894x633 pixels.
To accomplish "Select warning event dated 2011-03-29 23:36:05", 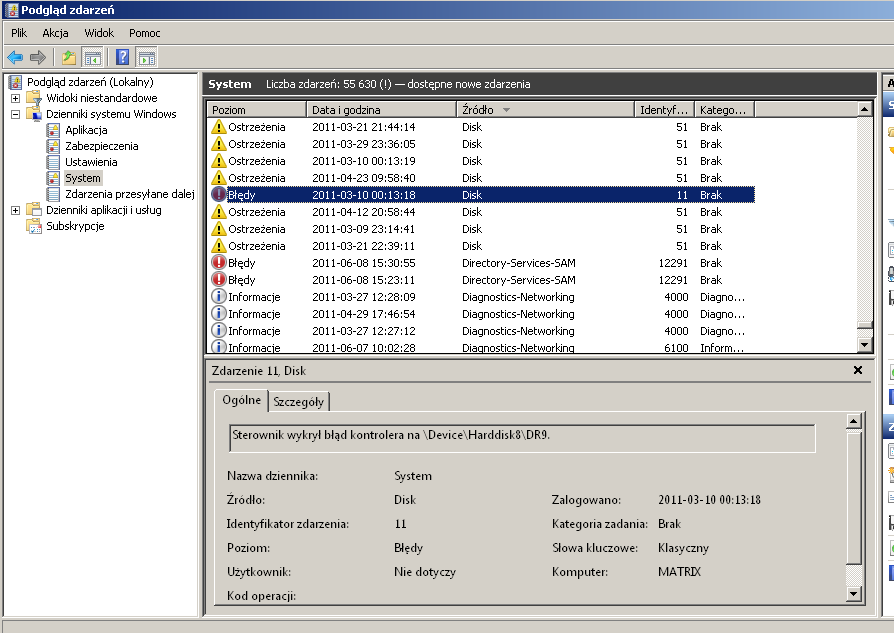I will tap(482, 144).
